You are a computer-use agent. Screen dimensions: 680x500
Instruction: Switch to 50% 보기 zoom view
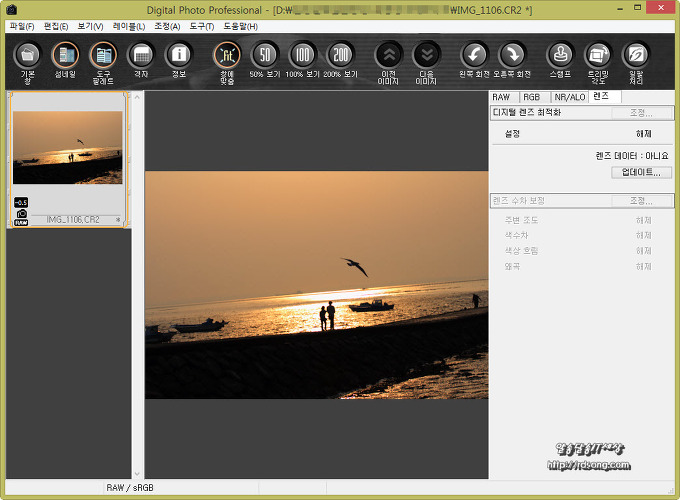coord(265,56)
